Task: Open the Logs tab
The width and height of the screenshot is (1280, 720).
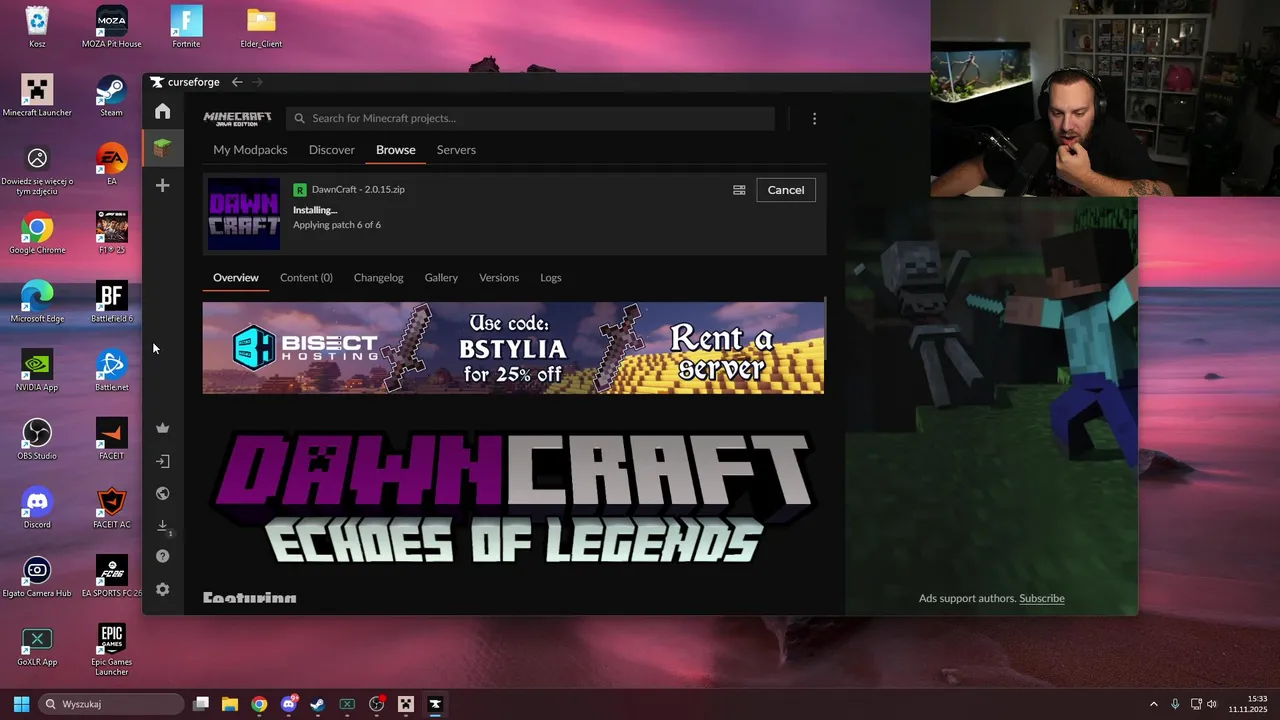Action: coord(551,278)
